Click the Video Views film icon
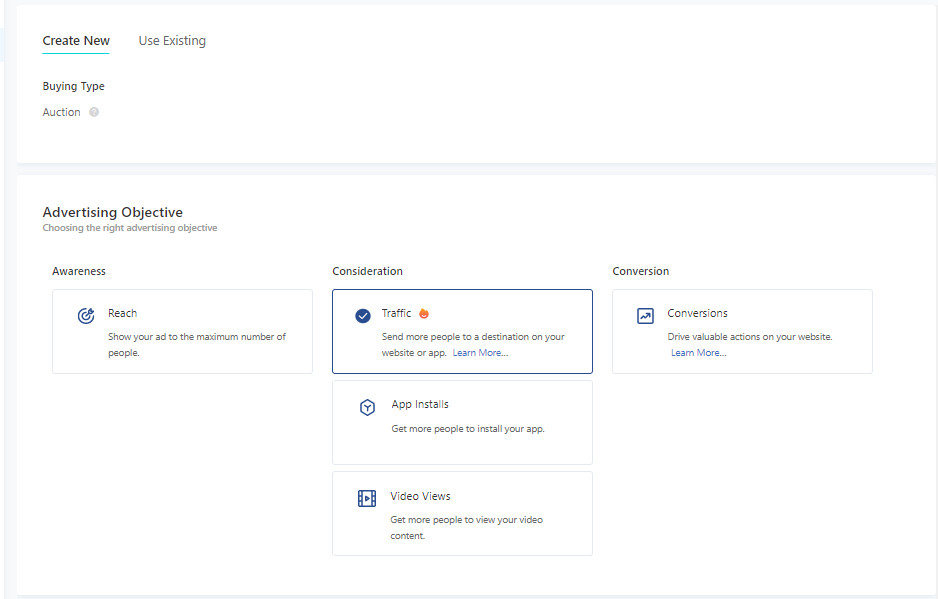This screenshot has height=599, width=938. (x=367, y=498)
